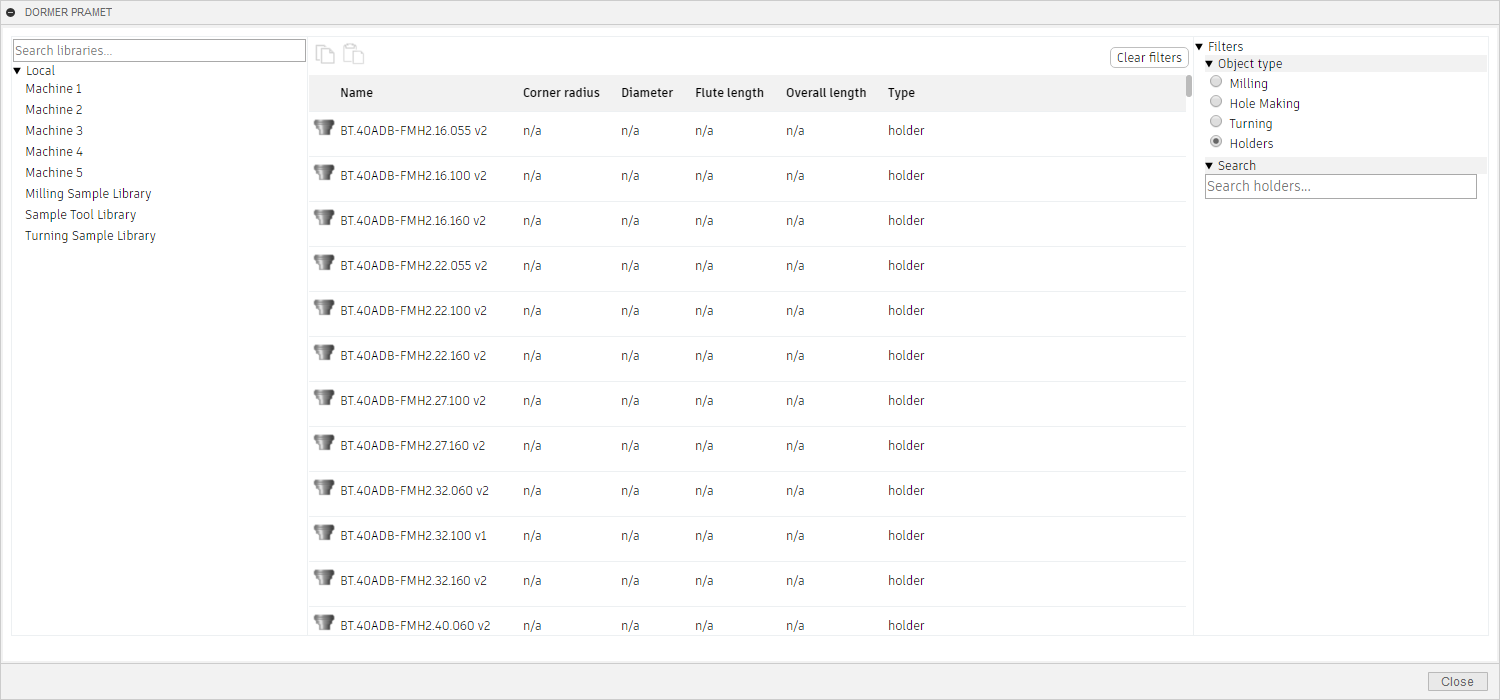Click holder icon for BT.40ADB-FMH2.32.060 v2
The width and height of the screenshot is (1500, 700).
tap(323, 487)
